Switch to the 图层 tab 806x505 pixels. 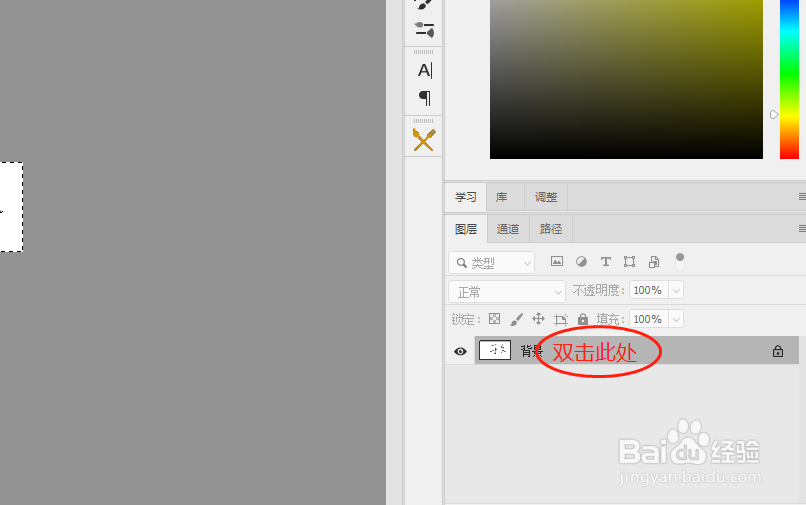tap(466, 229)
